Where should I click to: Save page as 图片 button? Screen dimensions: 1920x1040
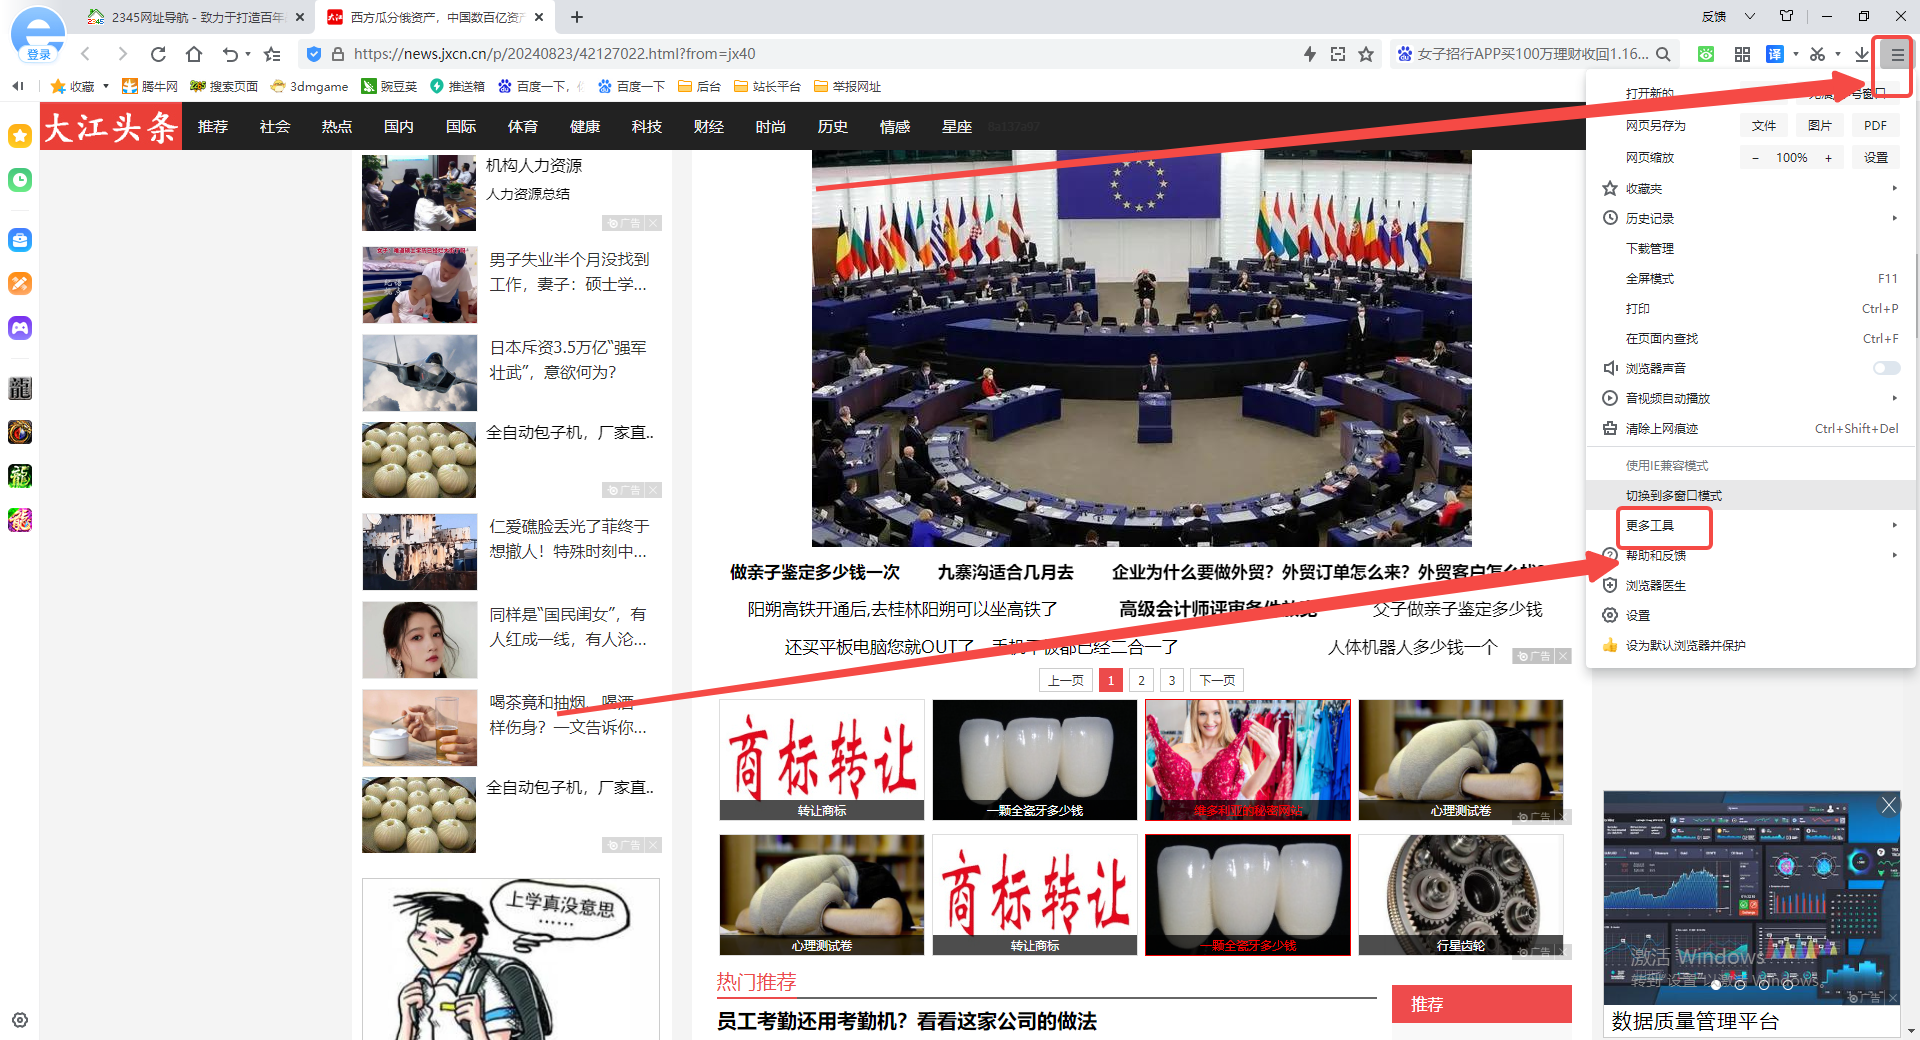click(x=1820, y=125)
